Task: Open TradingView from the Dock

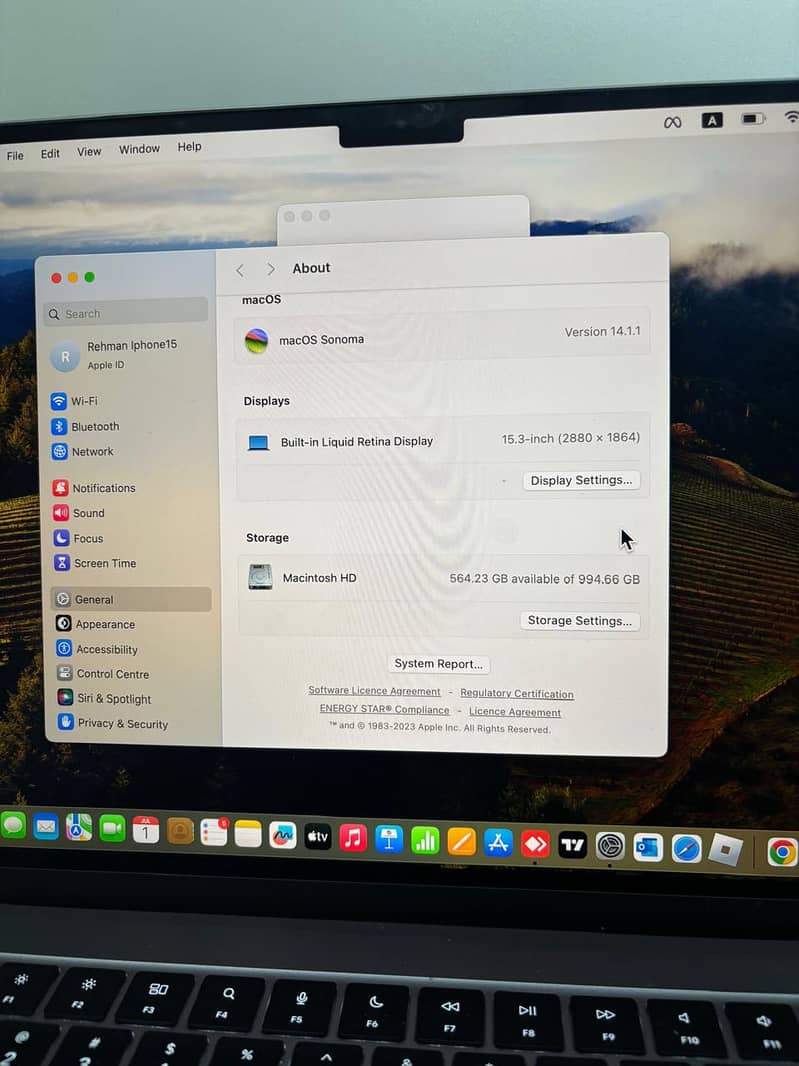Action: point(573,845)
